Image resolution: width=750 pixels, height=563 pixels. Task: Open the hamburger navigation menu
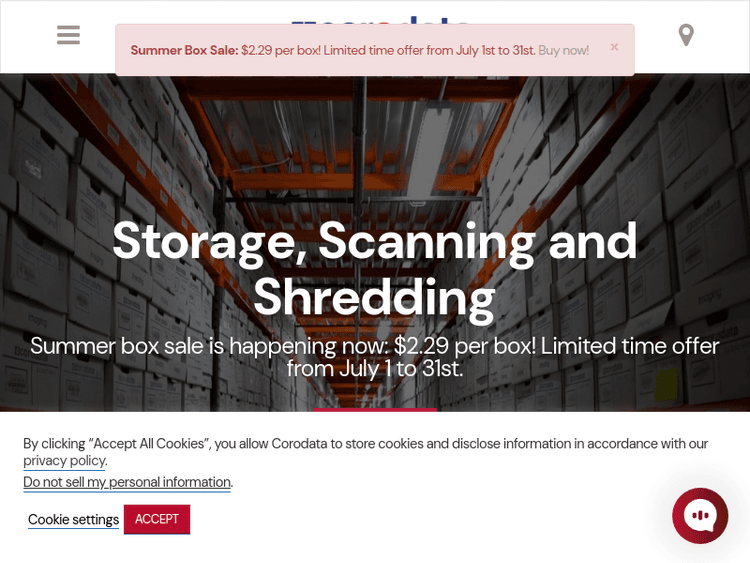click(x=68, y=35)
